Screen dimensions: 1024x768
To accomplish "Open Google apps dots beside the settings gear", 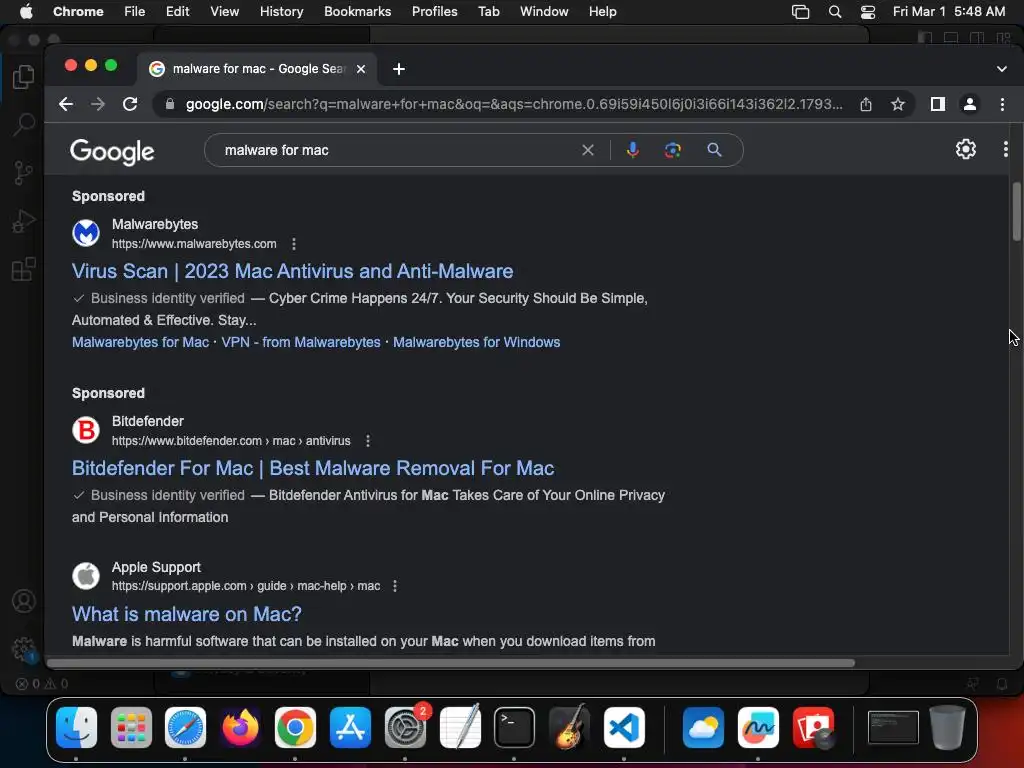I will pyautogui.click(x=1005, y=150).
